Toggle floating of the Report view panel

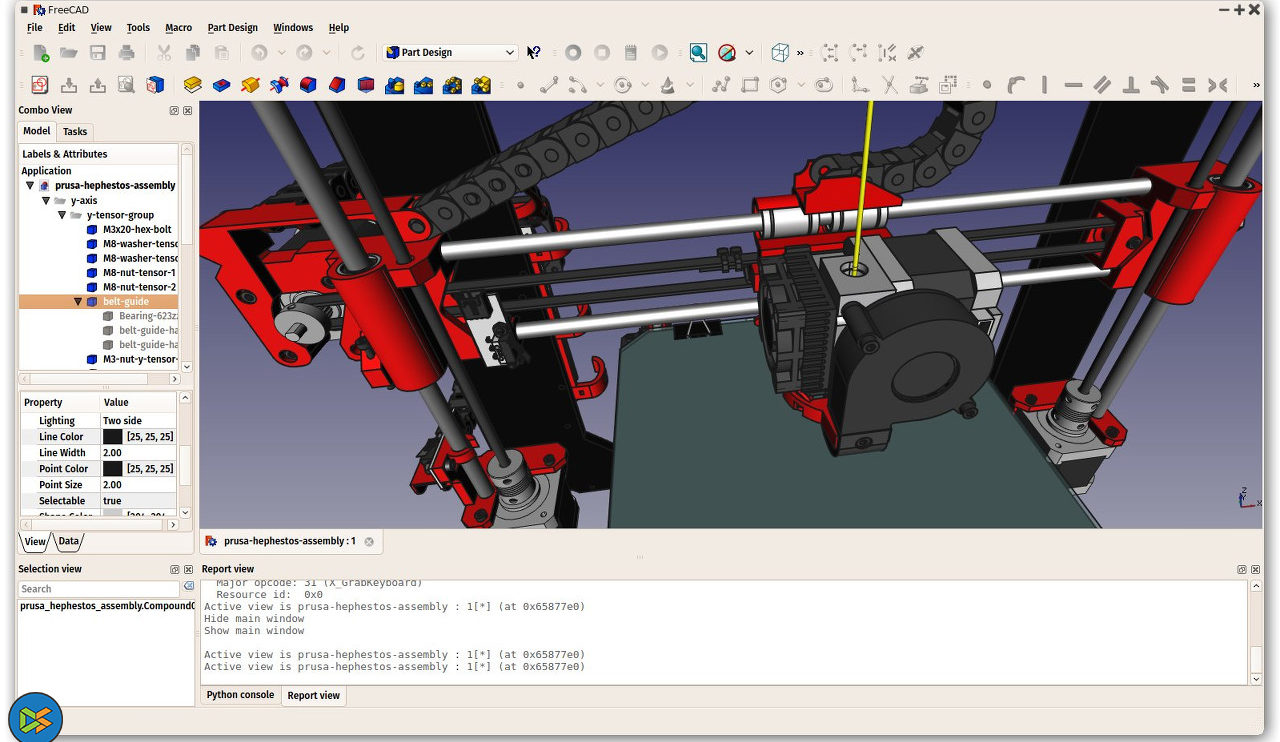click(1241, 570)
